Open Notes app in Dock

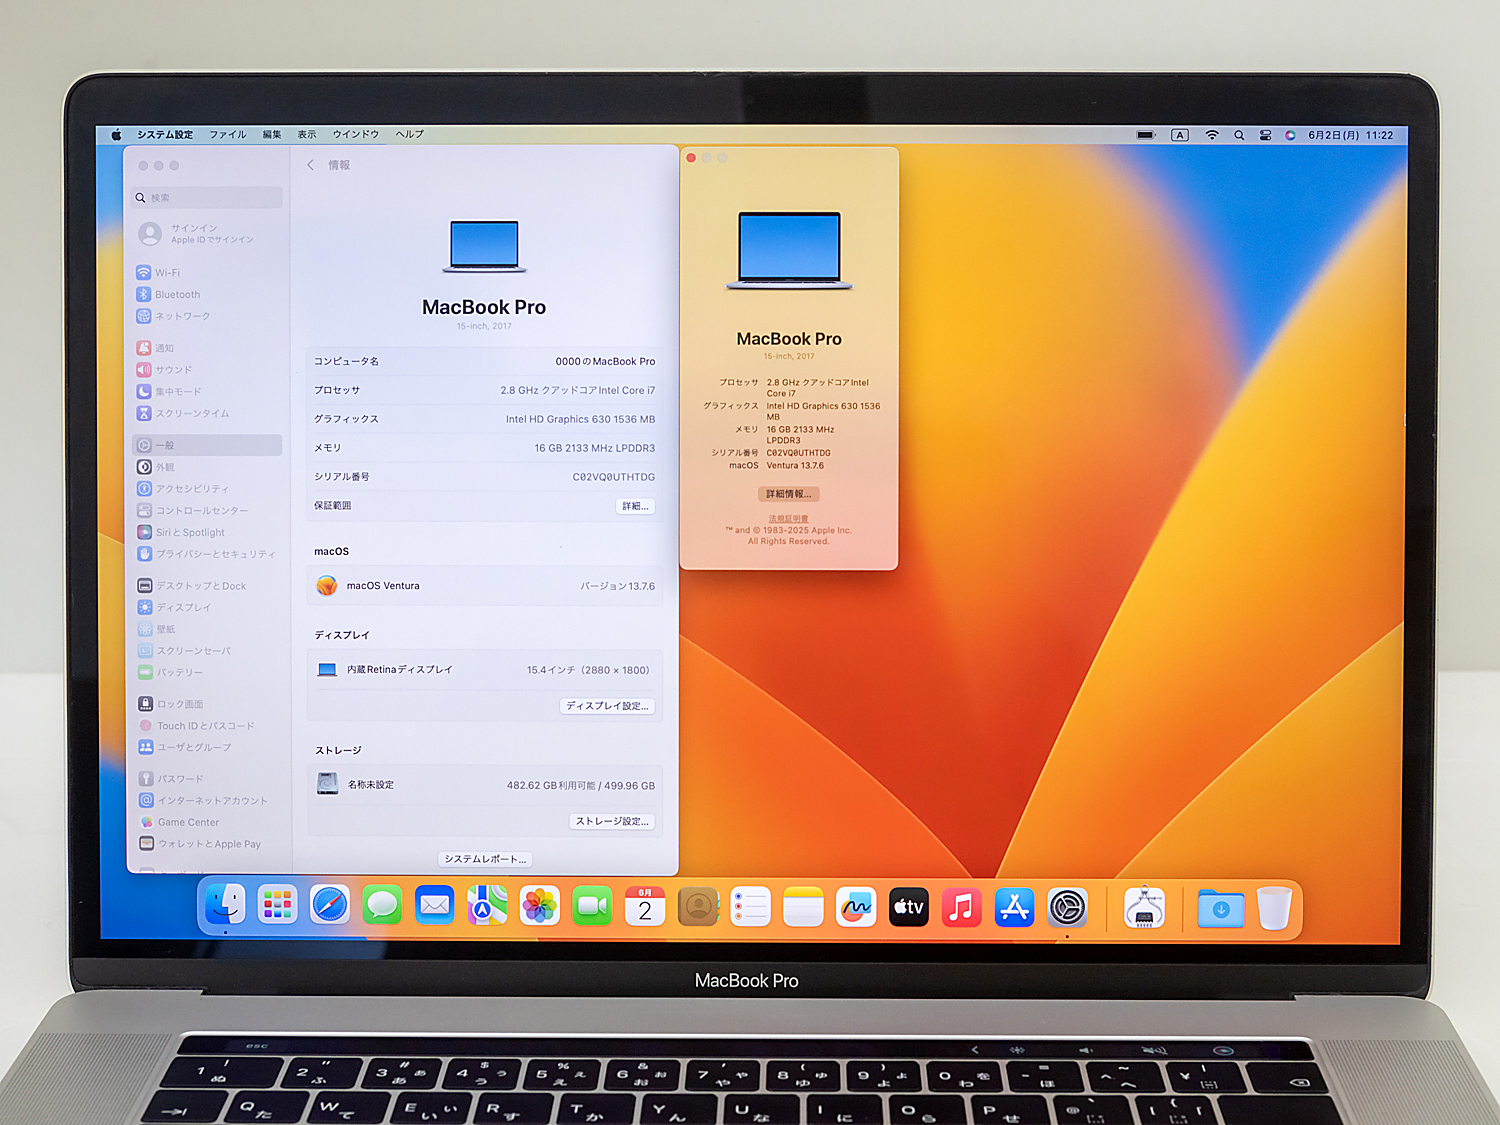(803, 906)
